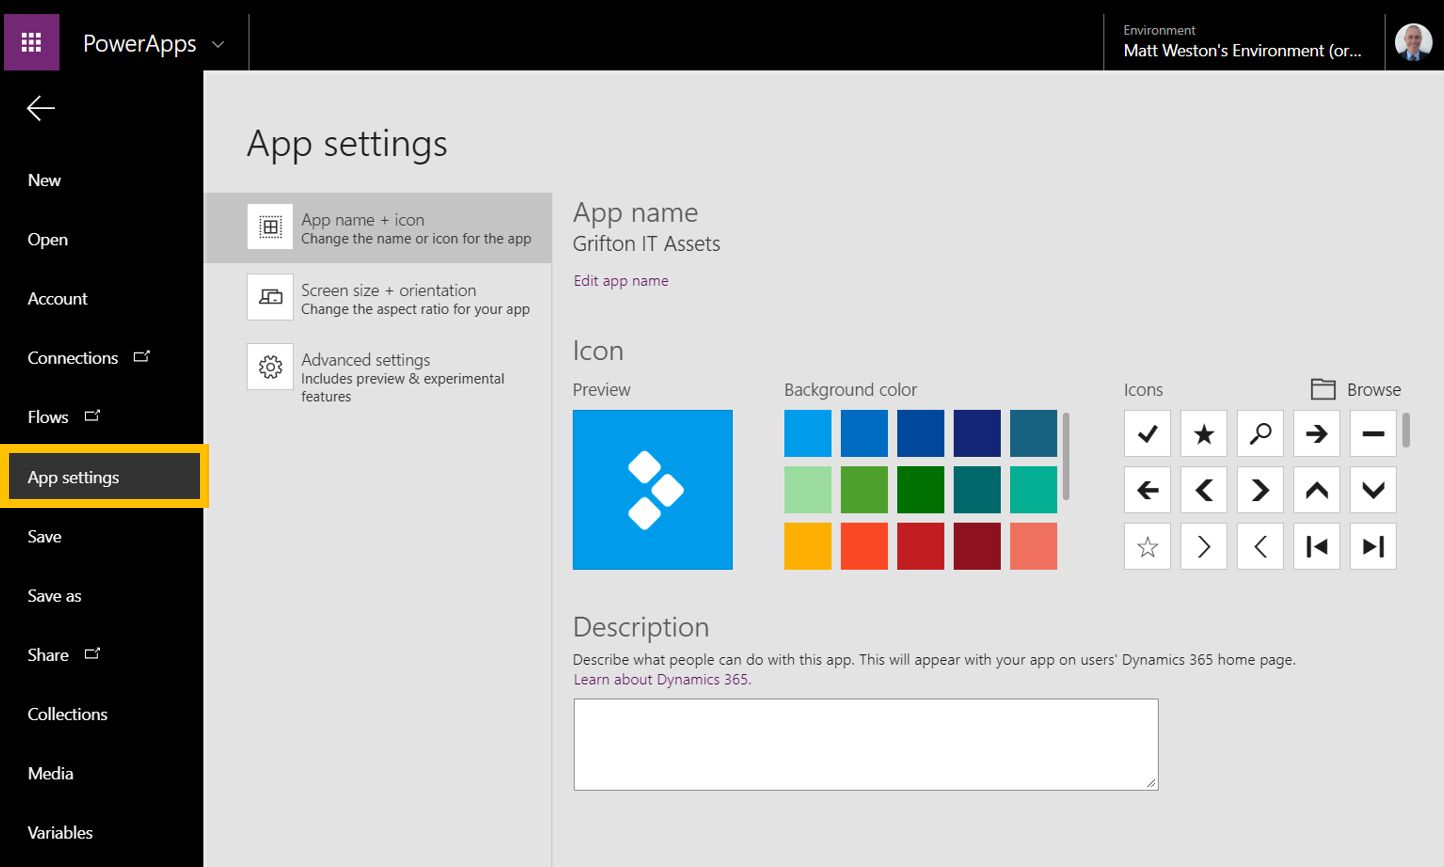Pick the red background color
This screenshot has width=1444, height=867.
920,546
